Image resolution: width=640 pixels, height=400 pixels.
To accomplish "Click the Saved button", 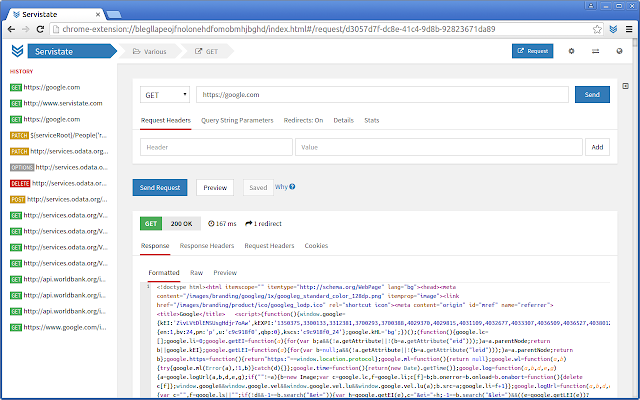I will click(258, 187).
